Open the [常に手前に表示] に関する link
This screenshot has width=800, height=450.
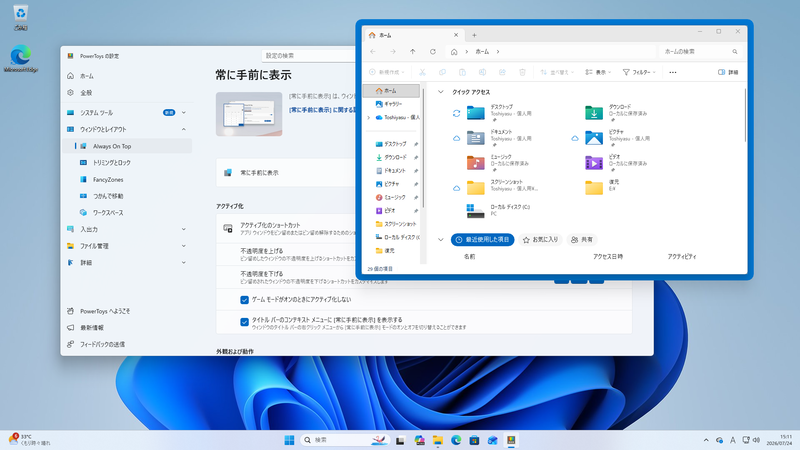click(x=322, y=110)
